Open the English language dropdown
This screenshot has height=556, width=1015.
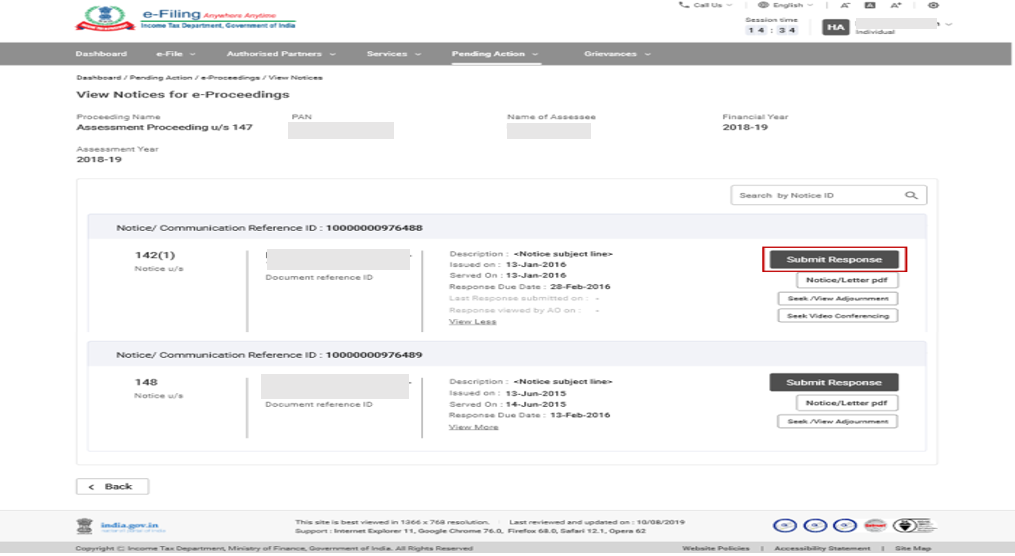coord(785,6)
